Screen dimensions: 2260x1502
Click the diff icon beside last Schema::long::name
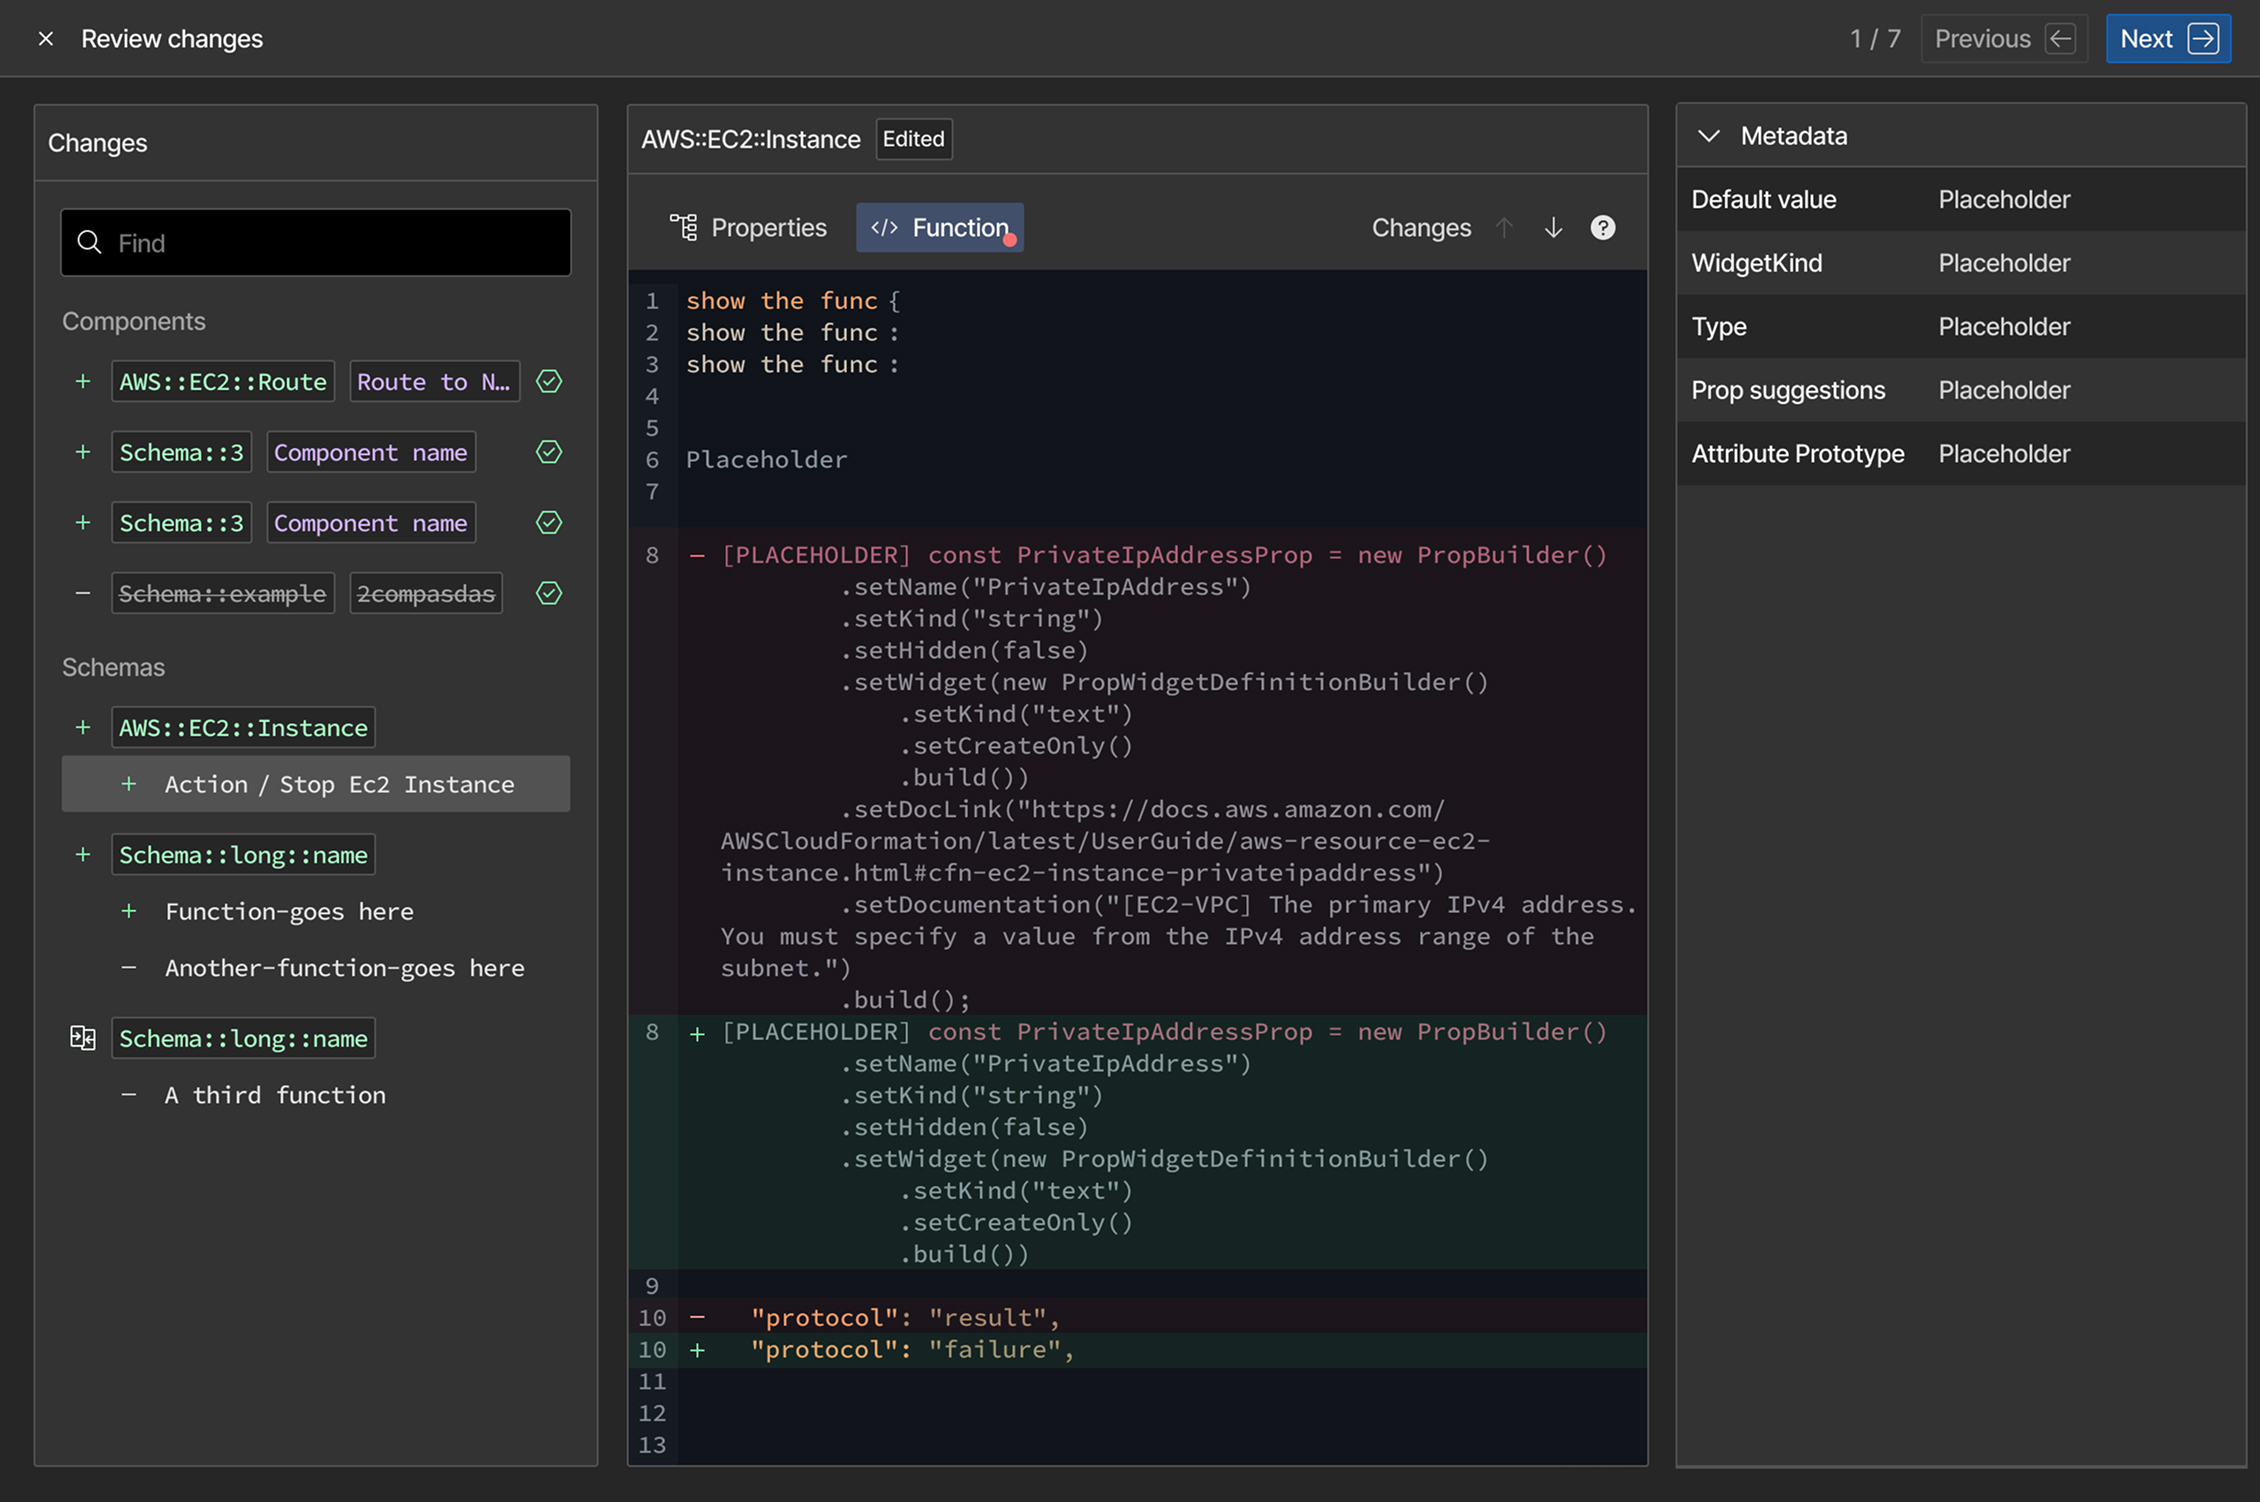[x=83, y=1038]
